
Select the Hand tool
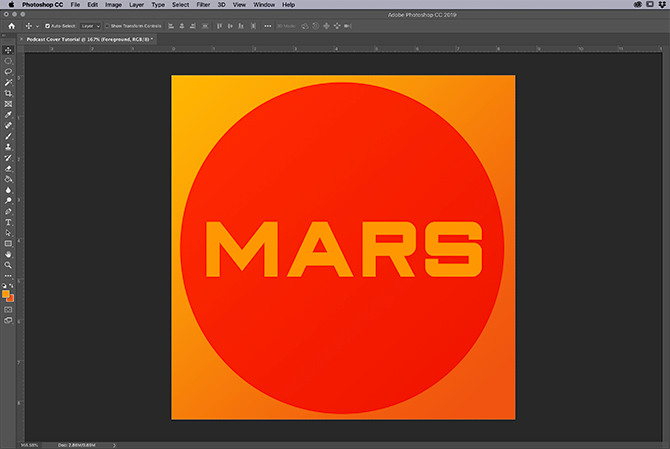pos(8,254)
